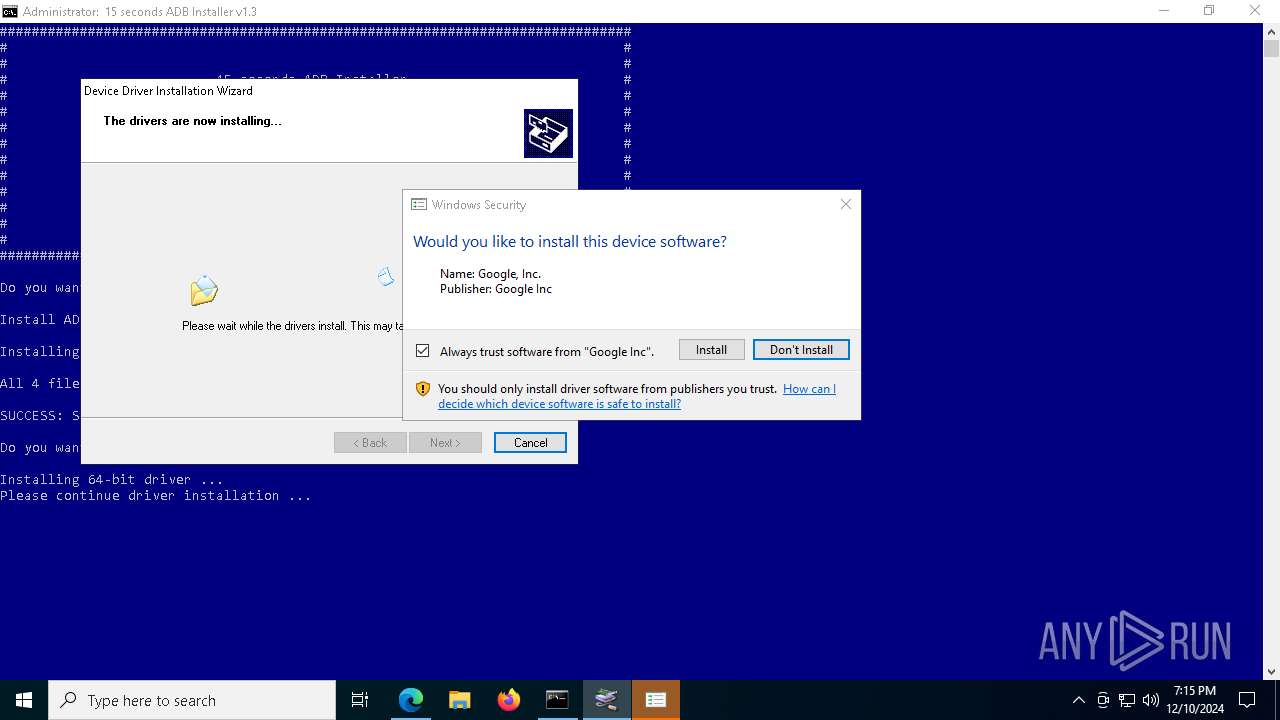1280x720 pixels.
Task: Launch Microsoft Edge from taskbar
Action: 411,700
